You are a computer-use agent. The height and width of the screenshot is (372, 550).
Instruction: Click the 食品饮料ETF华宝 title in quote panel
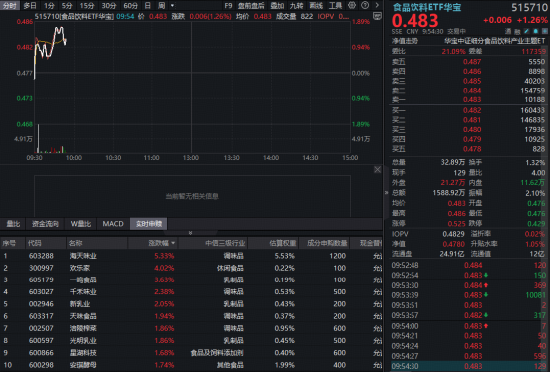coord(427,7)
